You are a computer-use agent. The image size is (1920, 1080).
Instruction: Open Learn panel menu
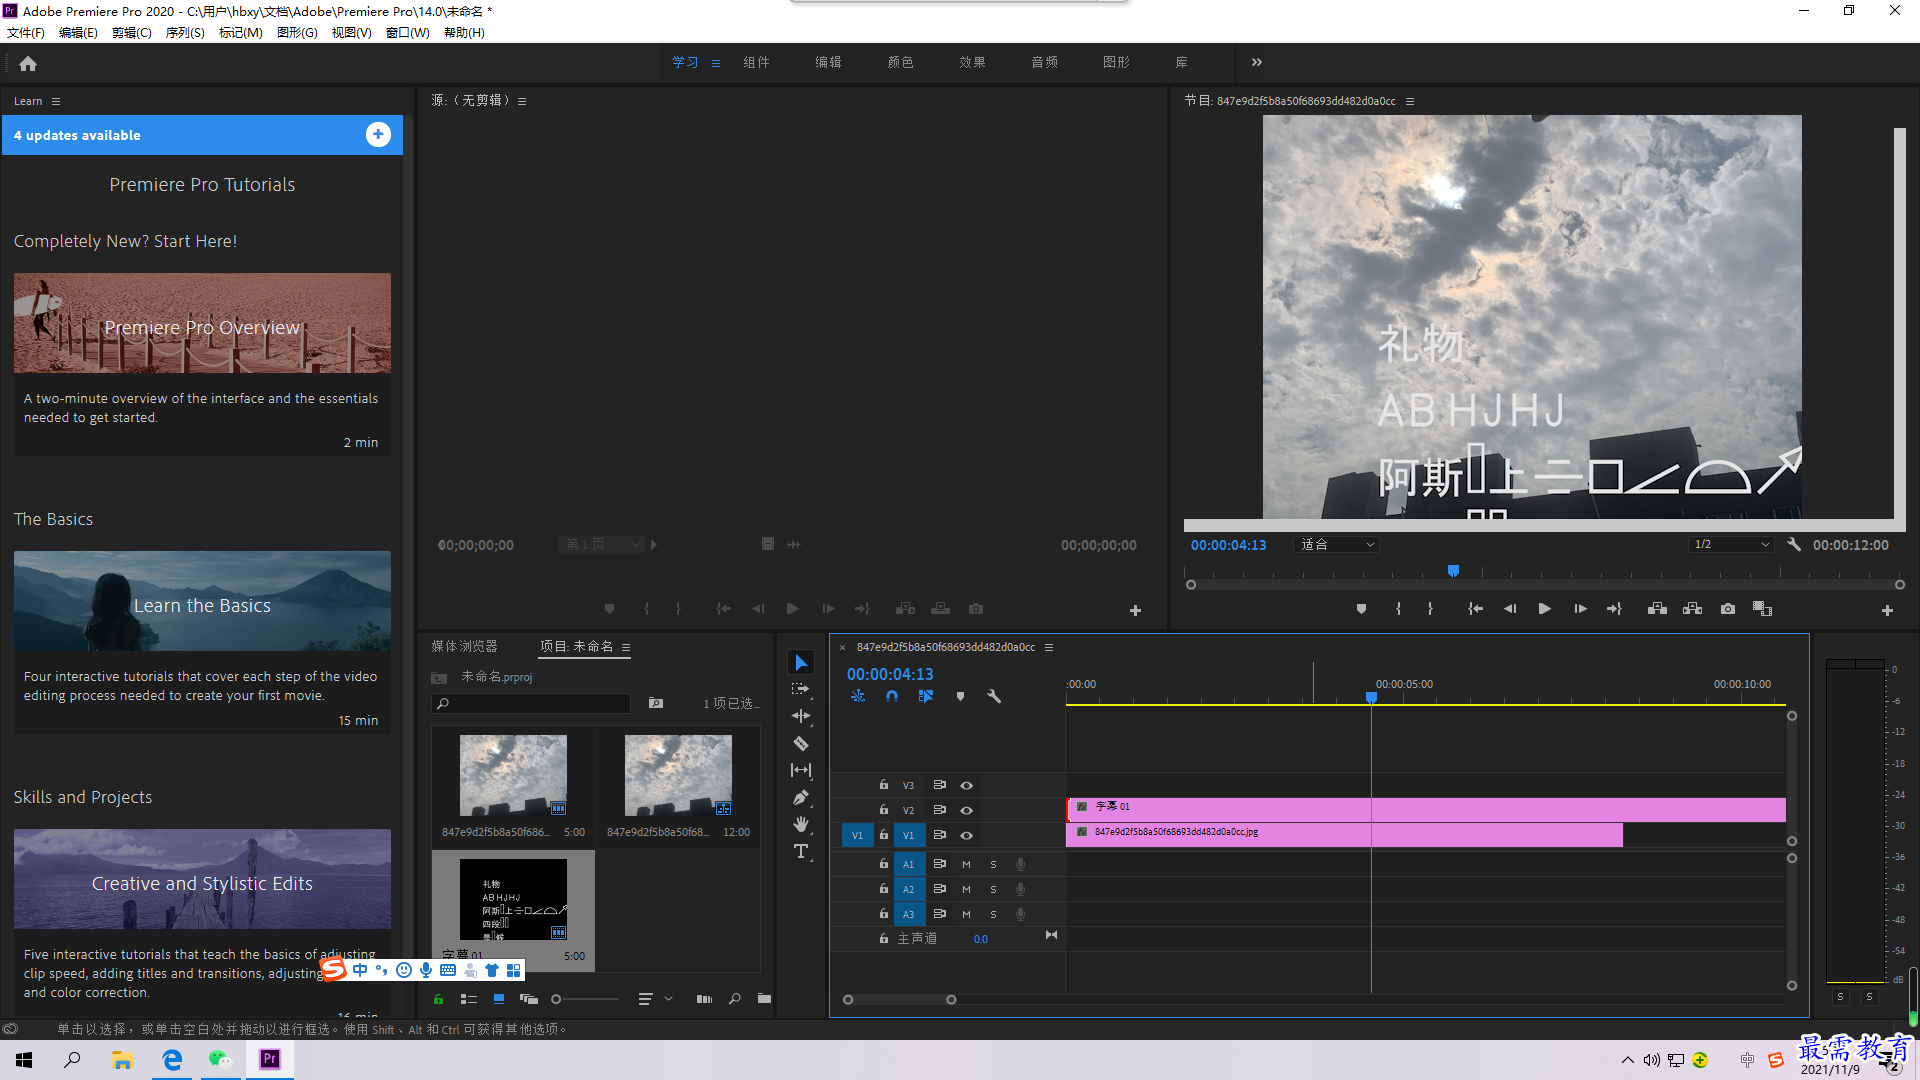[x=56, y=101]
